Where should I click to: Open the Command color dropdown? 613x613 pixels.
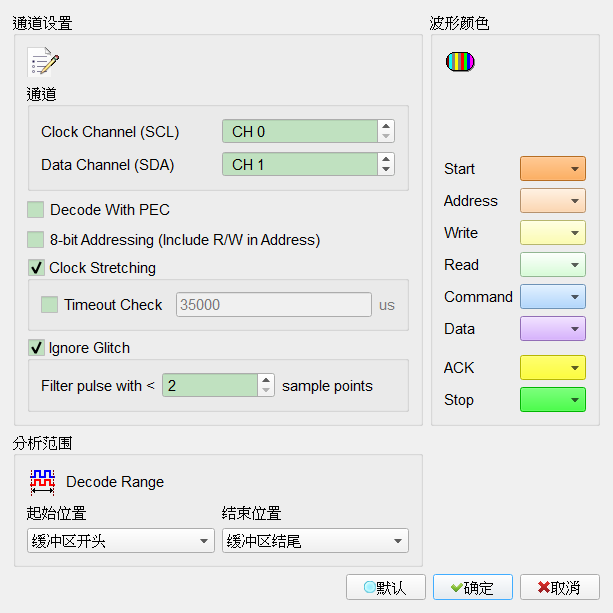pos(553,297)
